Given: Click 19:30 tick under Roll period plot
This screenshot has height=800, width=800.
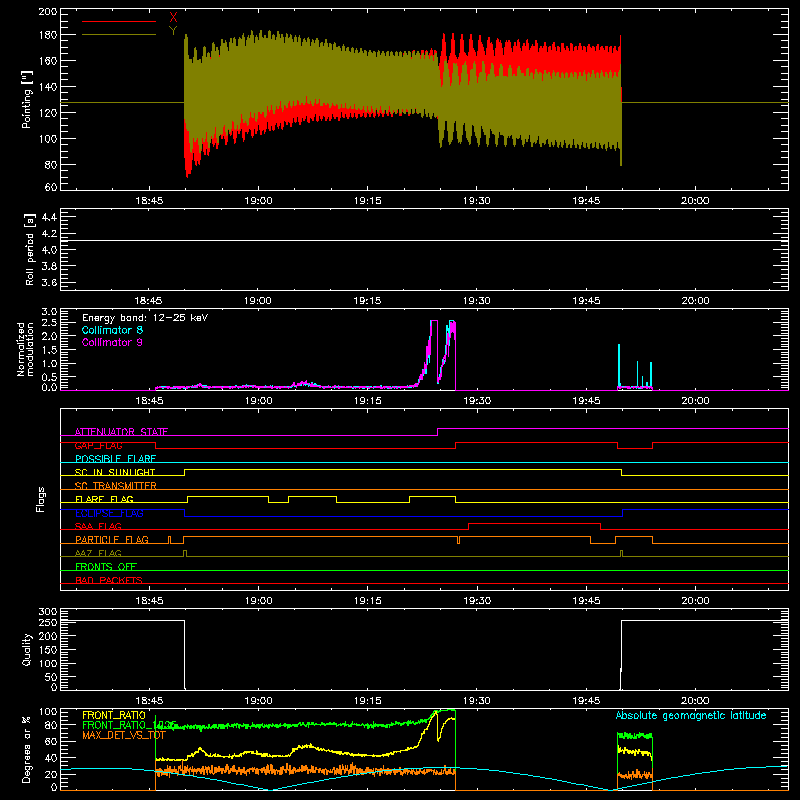Looking at the screenshot, I should click(477, 301).
